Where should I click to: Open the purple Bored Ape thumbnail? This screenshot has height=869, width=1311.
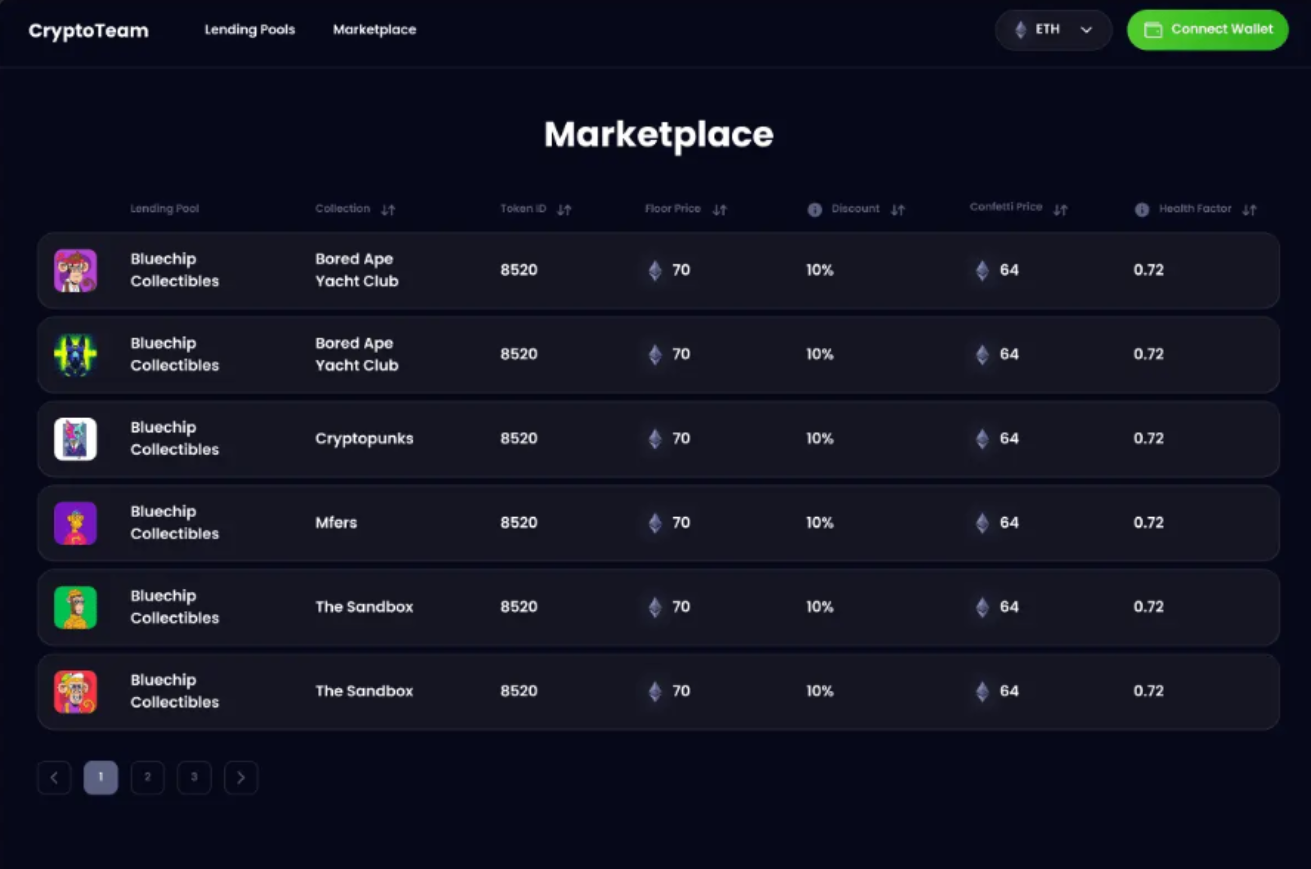click(x=75, y=271)
